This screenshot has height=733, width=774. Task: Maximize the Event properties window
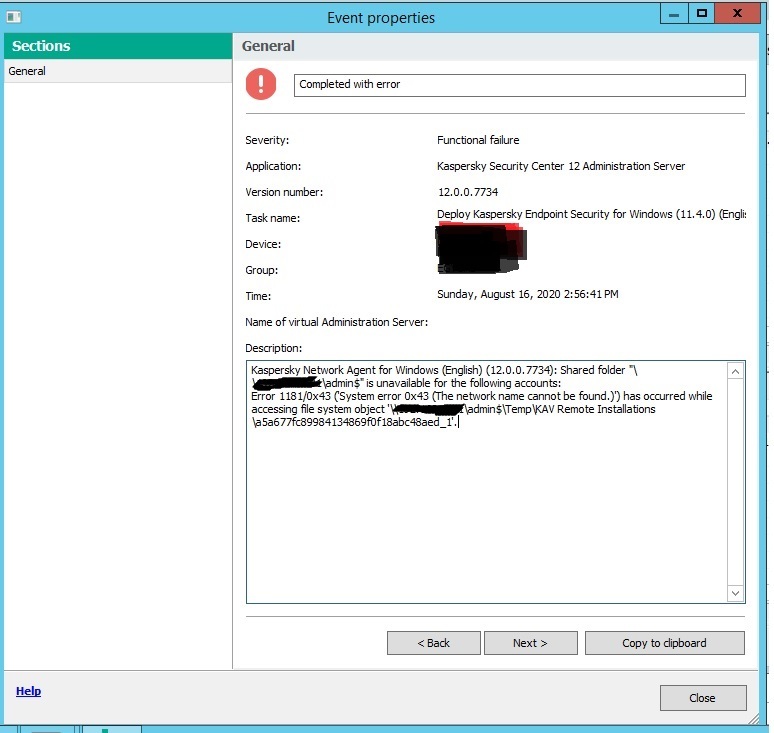[701, 14]
